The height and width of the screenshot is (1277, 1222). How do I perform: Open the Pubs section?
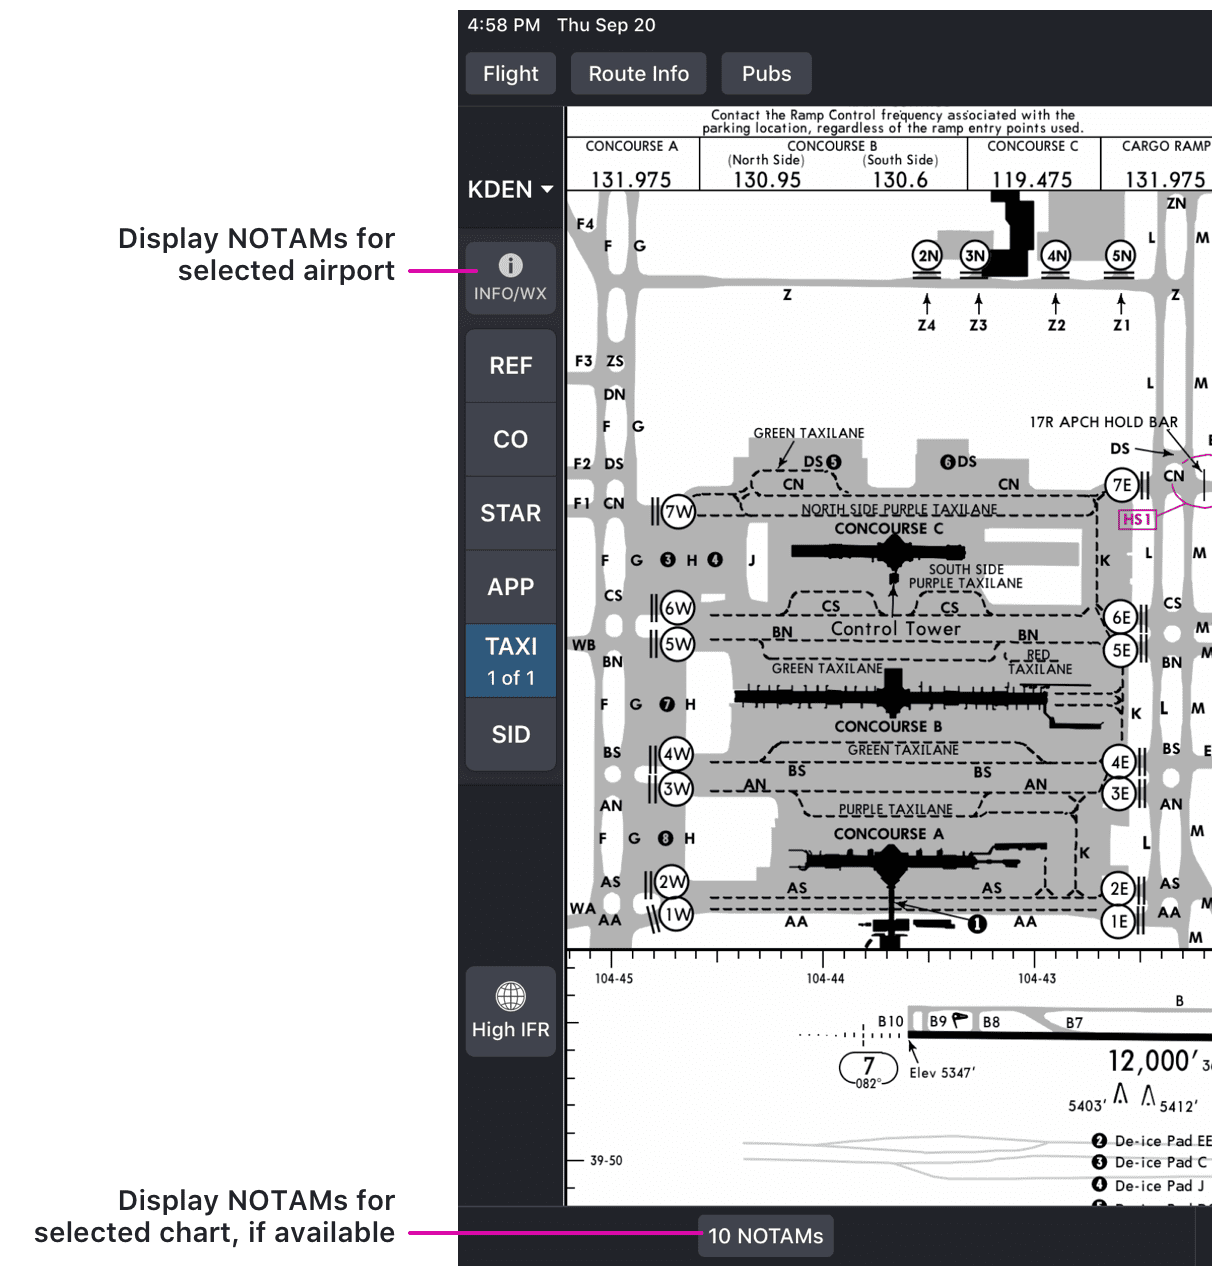[766, 72]
